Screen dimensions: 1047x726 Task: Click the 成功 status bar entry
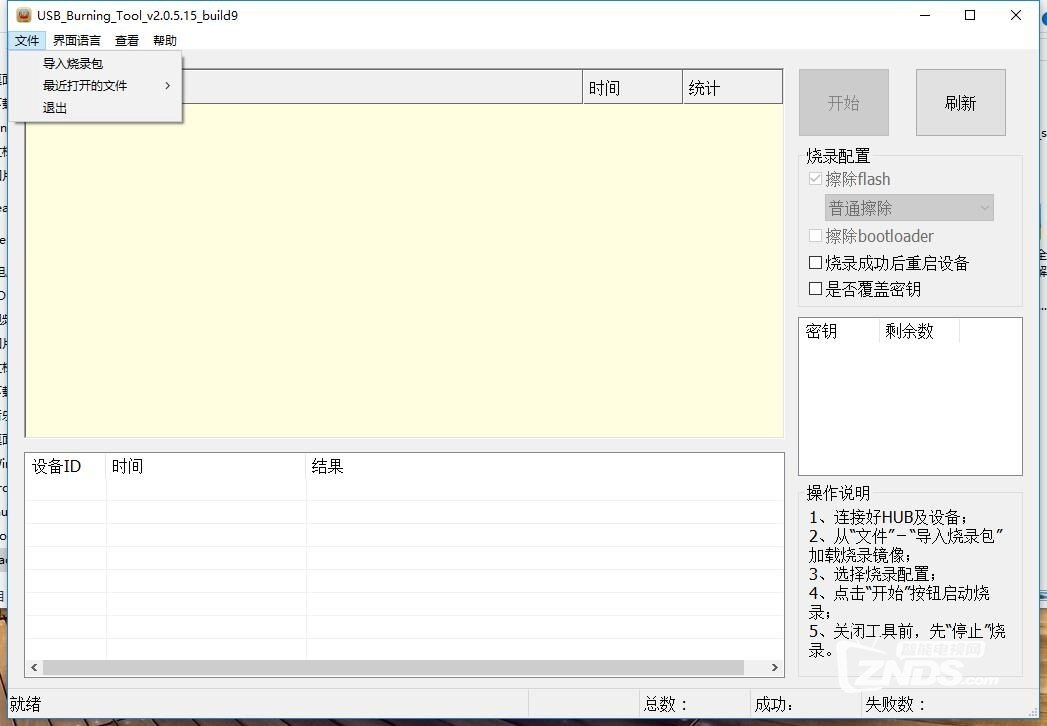774,704
